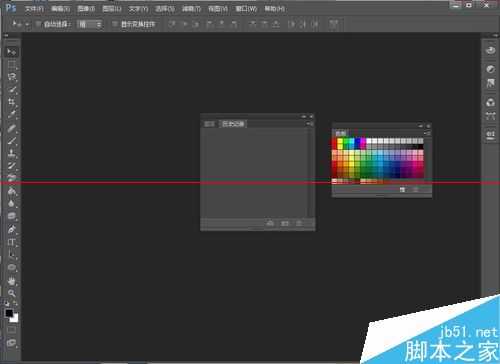Viewport: 500px width, 364px height.
Task: Toggle the 自动选择 checkbox
Action: [x=39, y=24]
